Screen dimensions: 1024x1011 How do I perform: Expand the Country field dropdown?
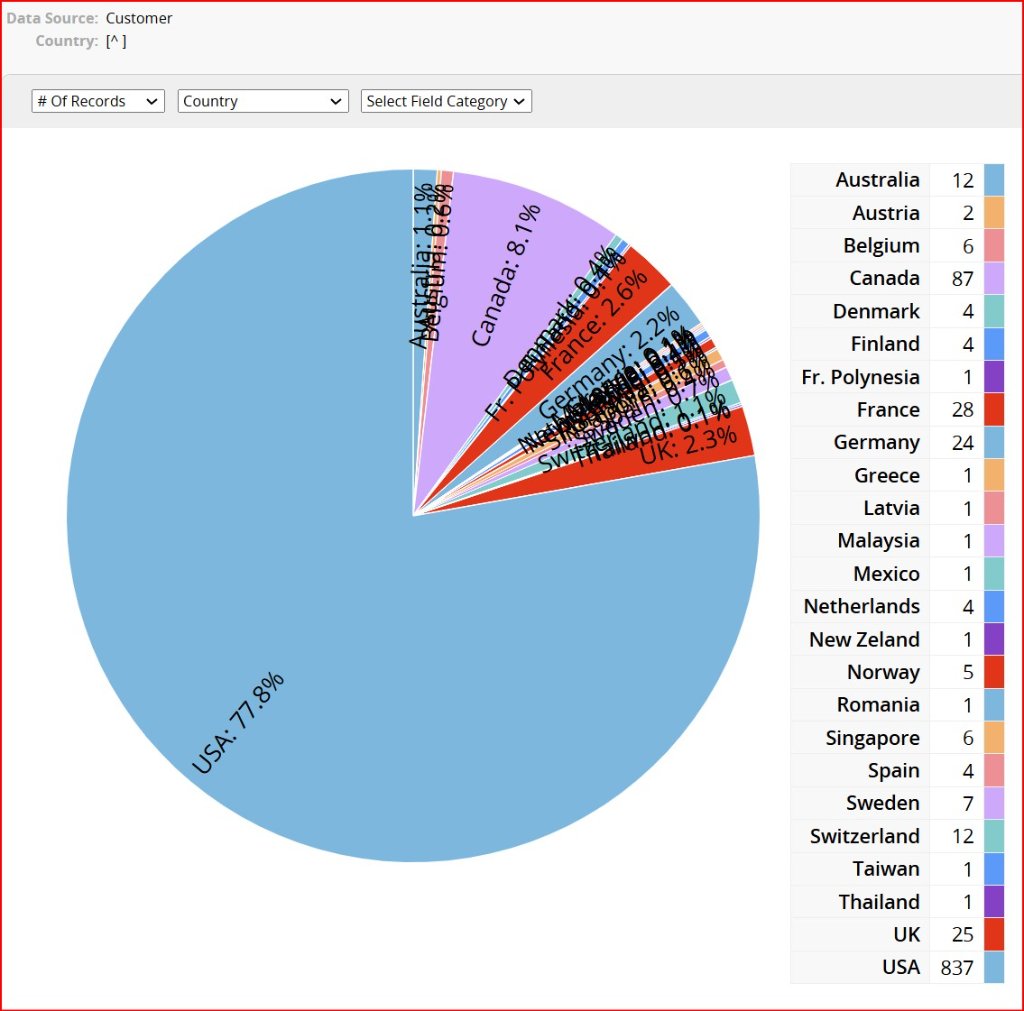click(262, 101)
